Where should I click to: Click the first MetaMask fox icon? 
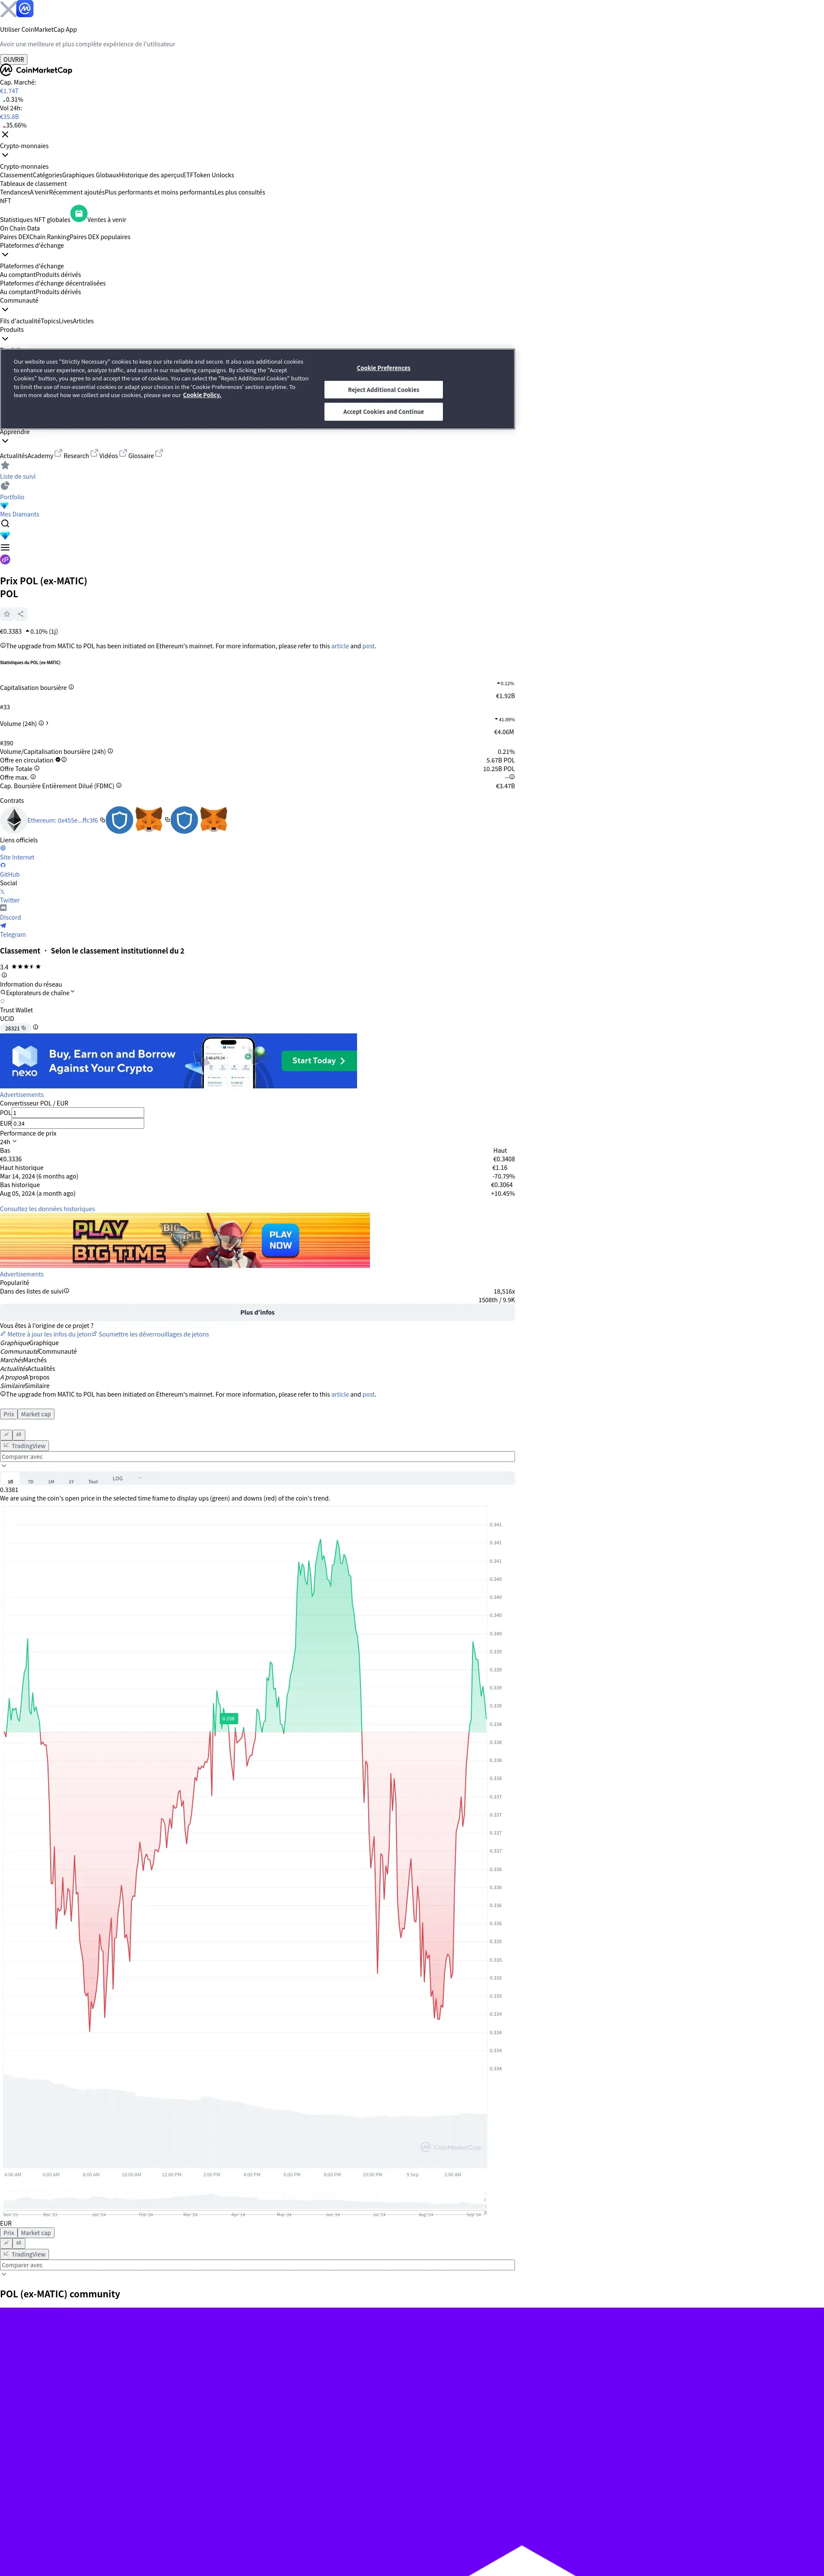(x=149, y=820)
